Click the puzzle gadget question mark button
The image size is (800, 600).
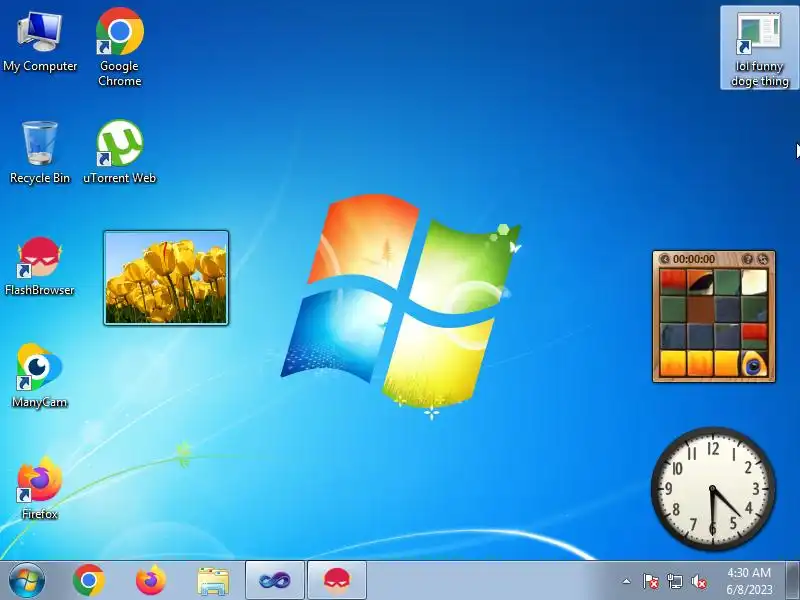click(747, 259)
